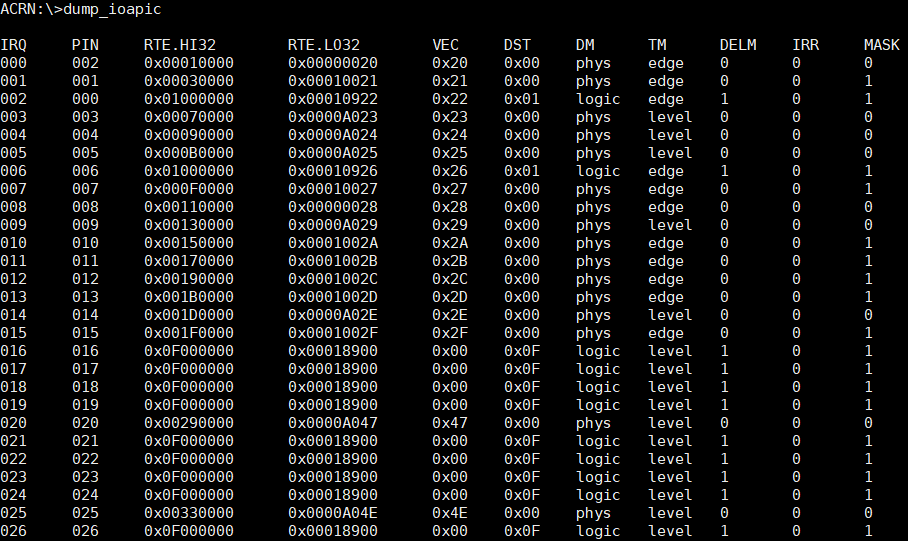Click RTE.LO32 value 0x0000A025
Image resolution: width=908 pixels, height=541 pixels.
tap(333, 153)
